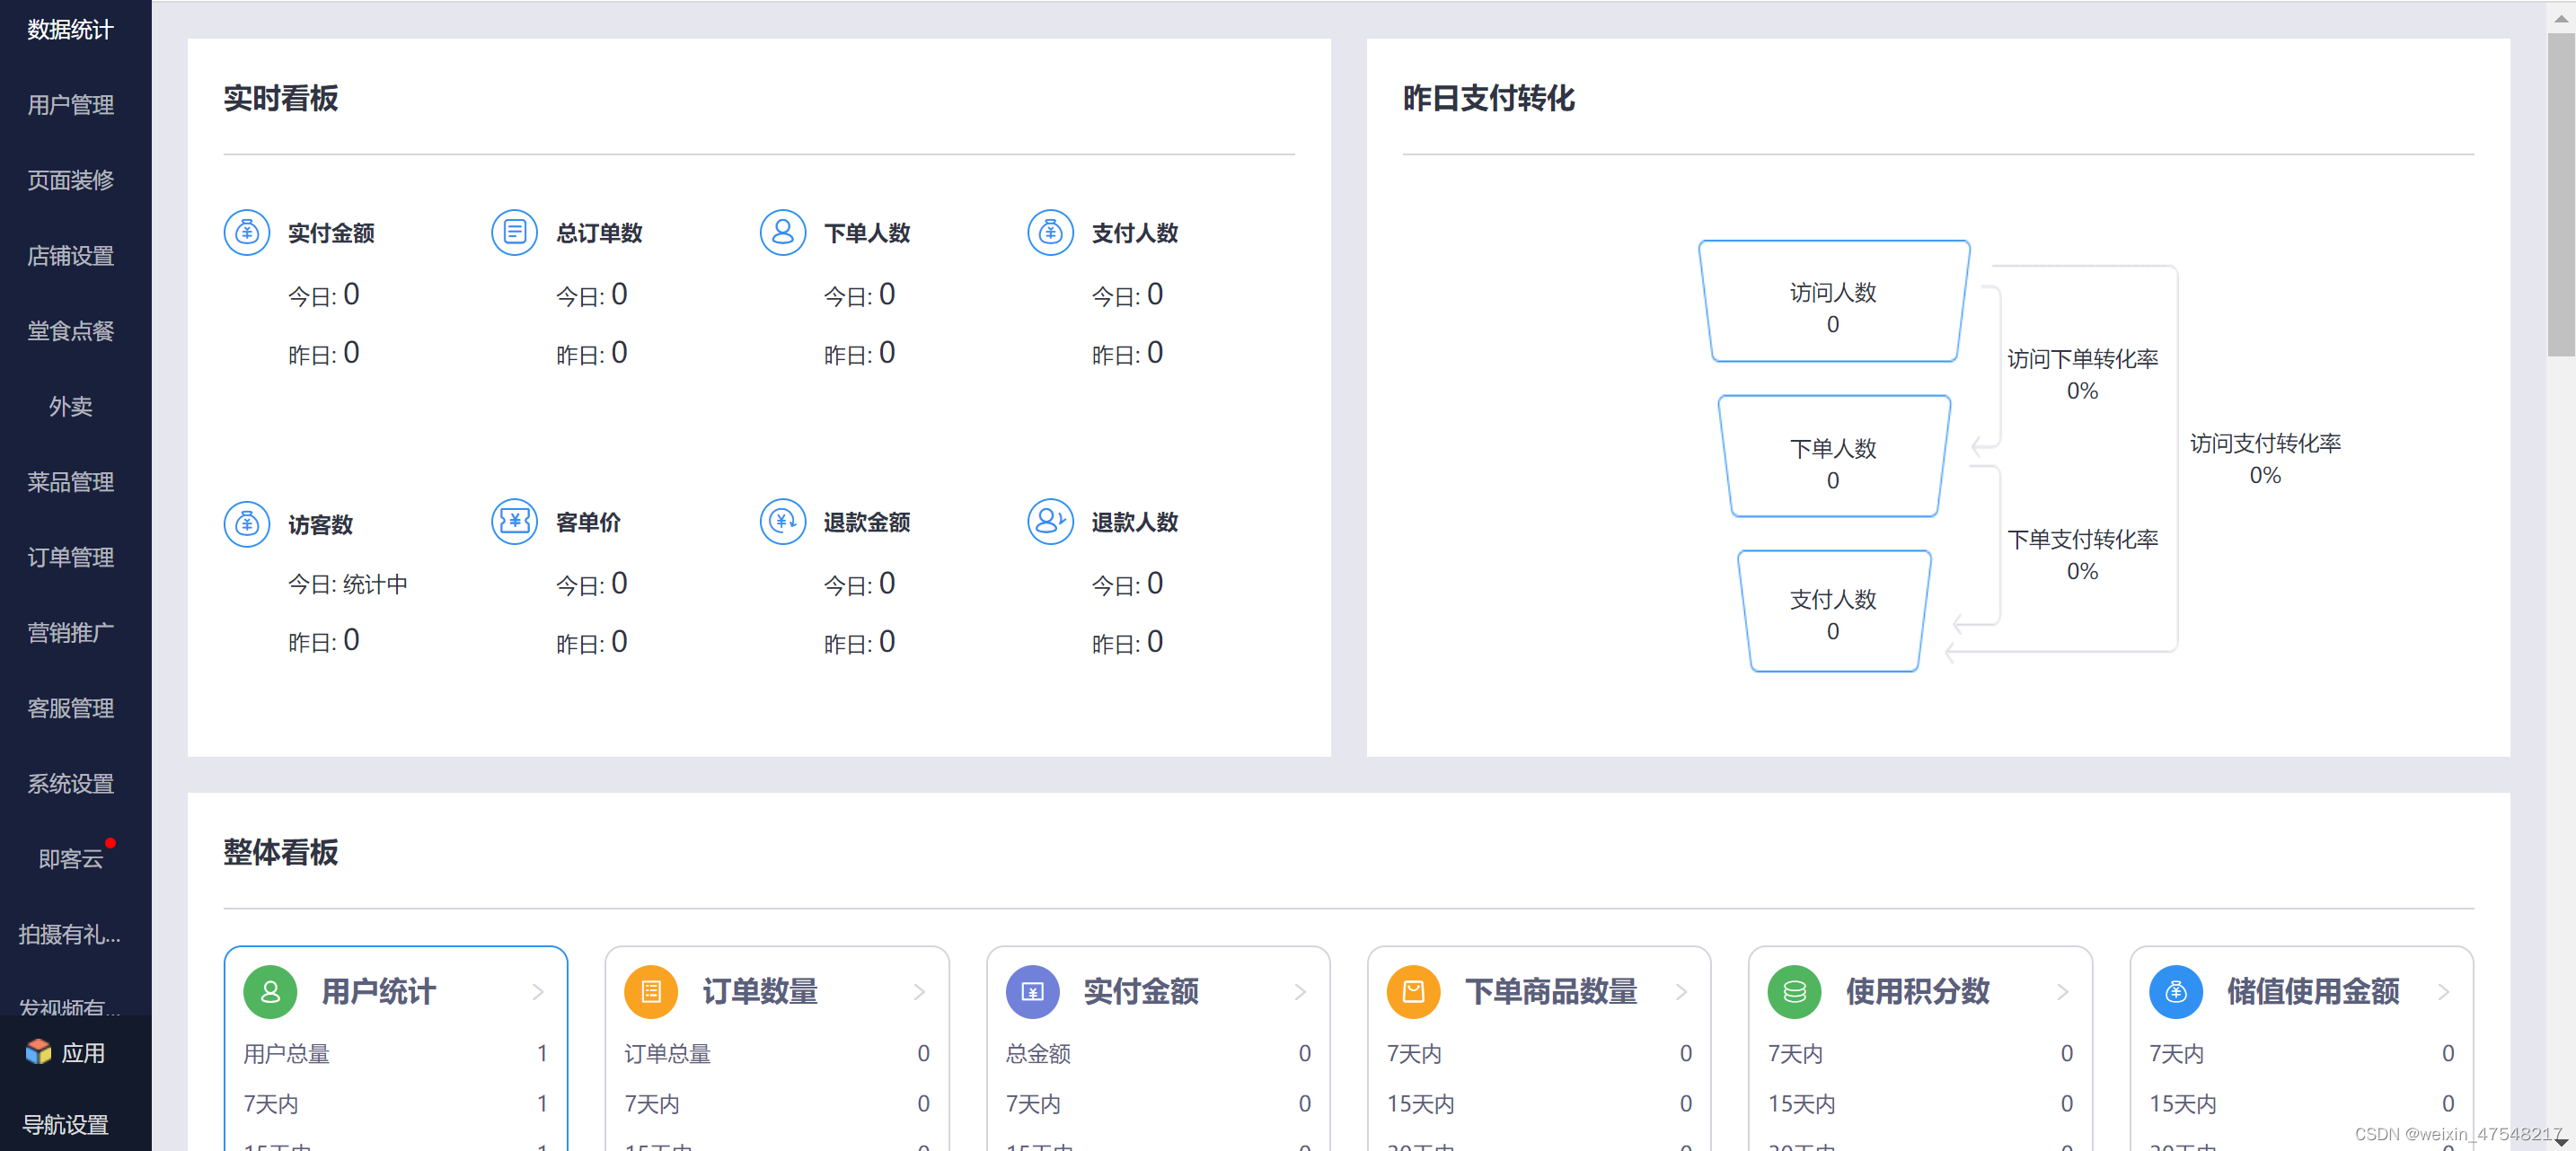2576x1151 pixels.
Task: Click the green 使用积分数 coins icon
Action: [x=1794, y=991]
